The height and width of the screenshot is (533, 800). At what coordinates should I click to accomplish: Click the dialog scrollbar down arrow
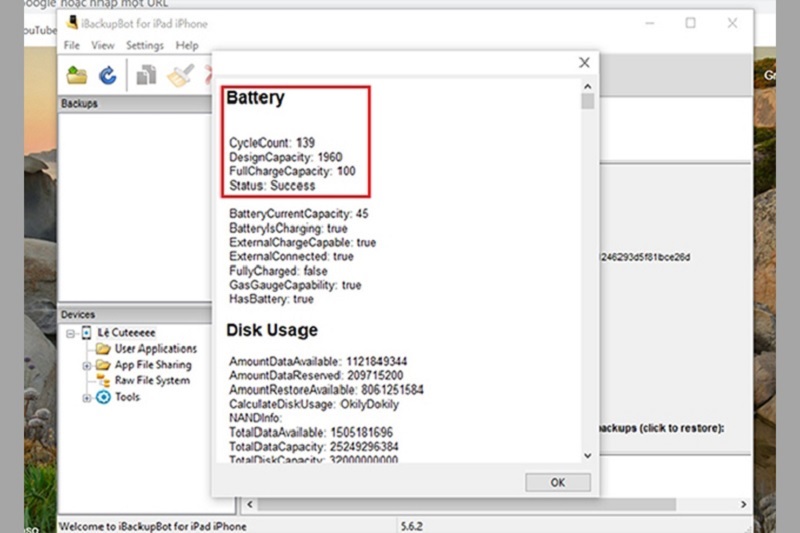[587, 455]
